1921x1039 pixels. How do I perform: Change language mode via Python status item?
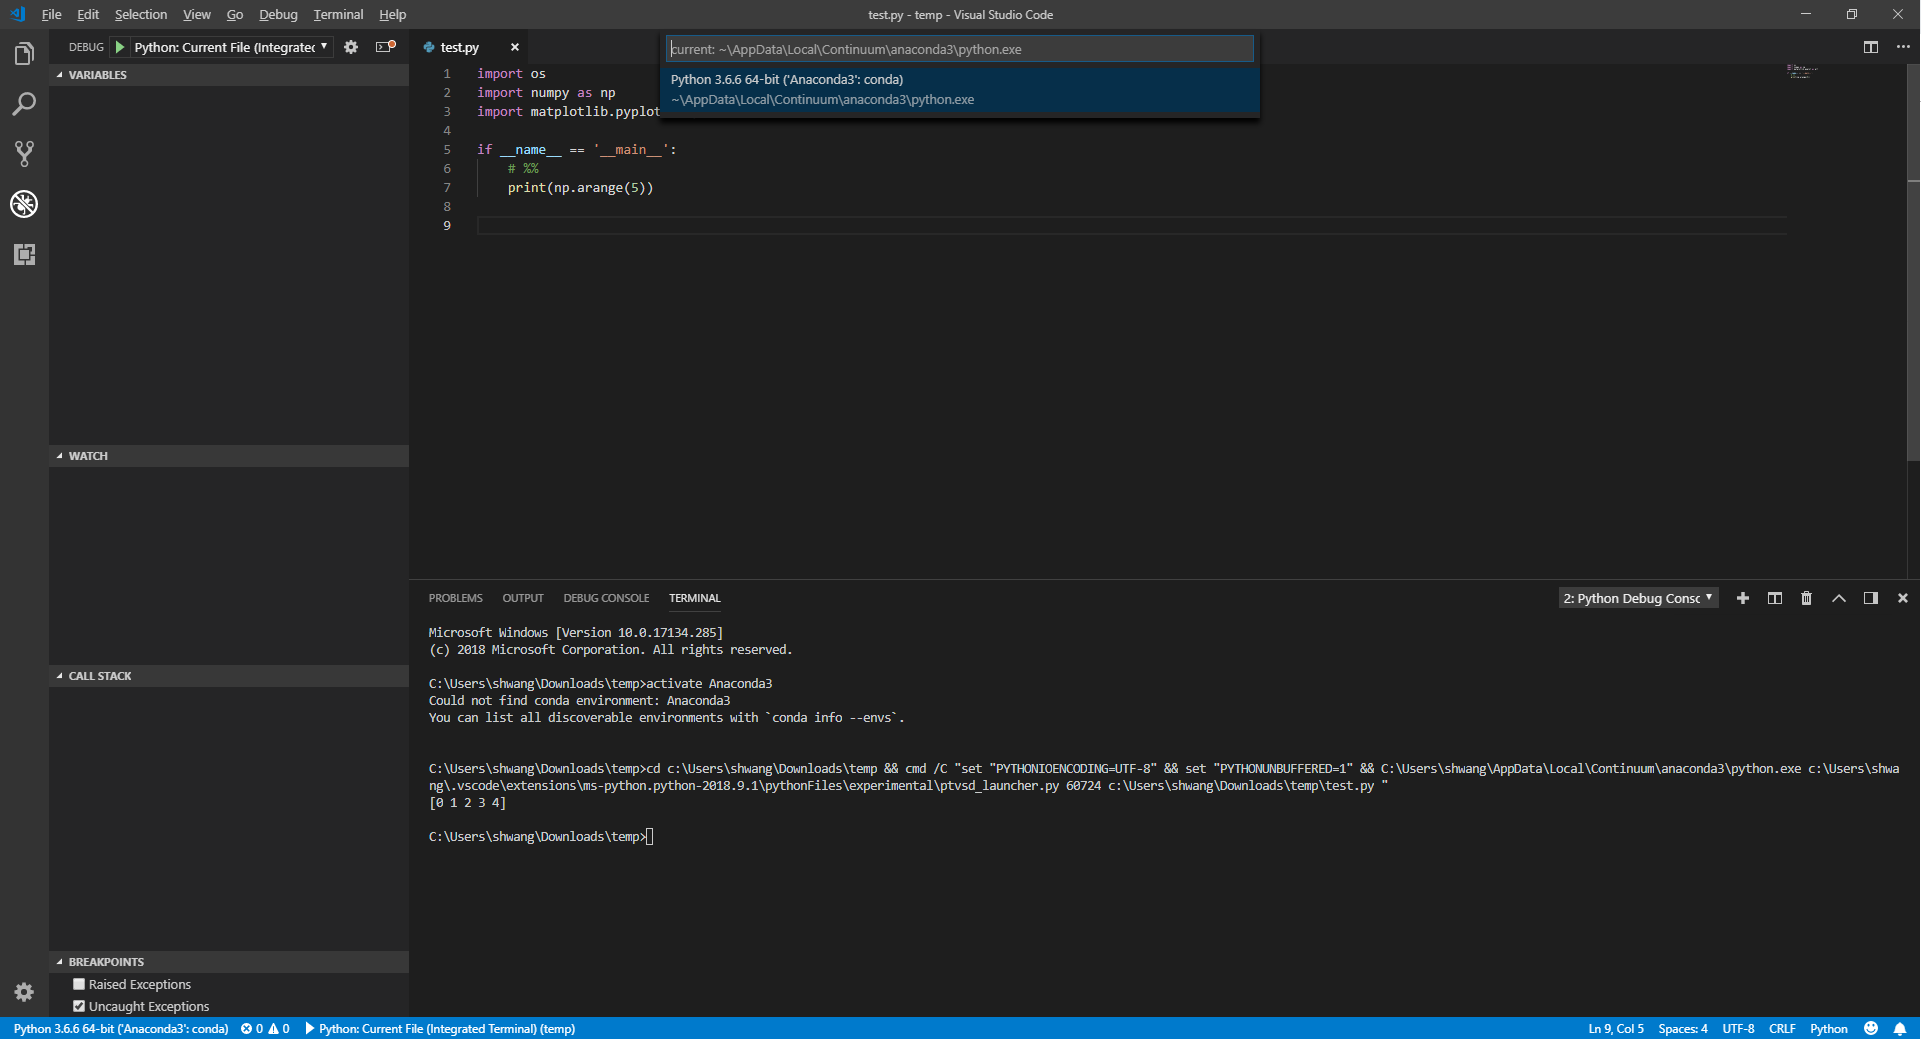(1829, 1028)
